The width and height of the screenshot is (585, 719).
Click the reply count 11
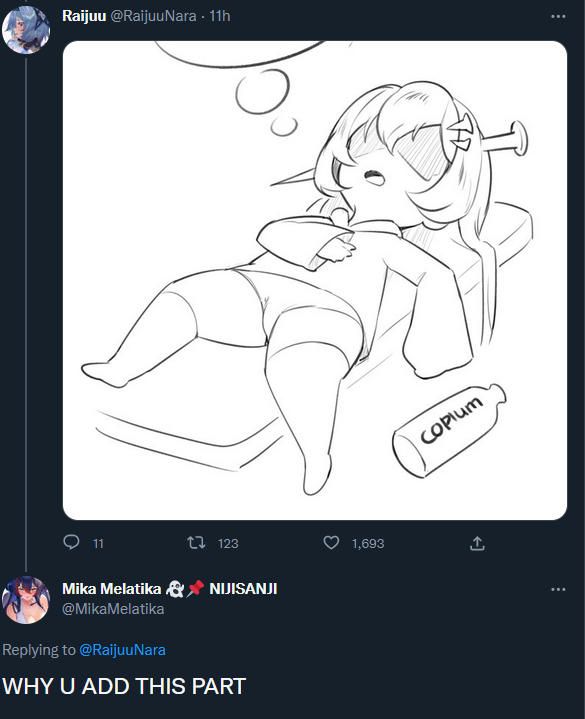(98, 544)
